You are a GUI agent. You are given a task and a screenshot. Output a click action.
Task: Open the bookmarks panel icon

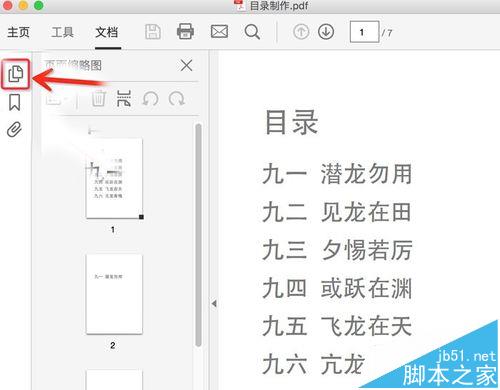point(15,102)
